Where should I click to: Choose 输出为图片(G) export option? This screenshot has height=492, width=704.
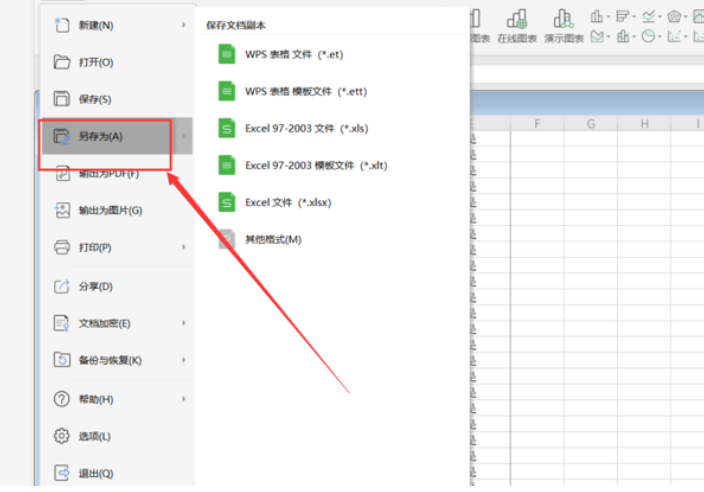[117, 210]
